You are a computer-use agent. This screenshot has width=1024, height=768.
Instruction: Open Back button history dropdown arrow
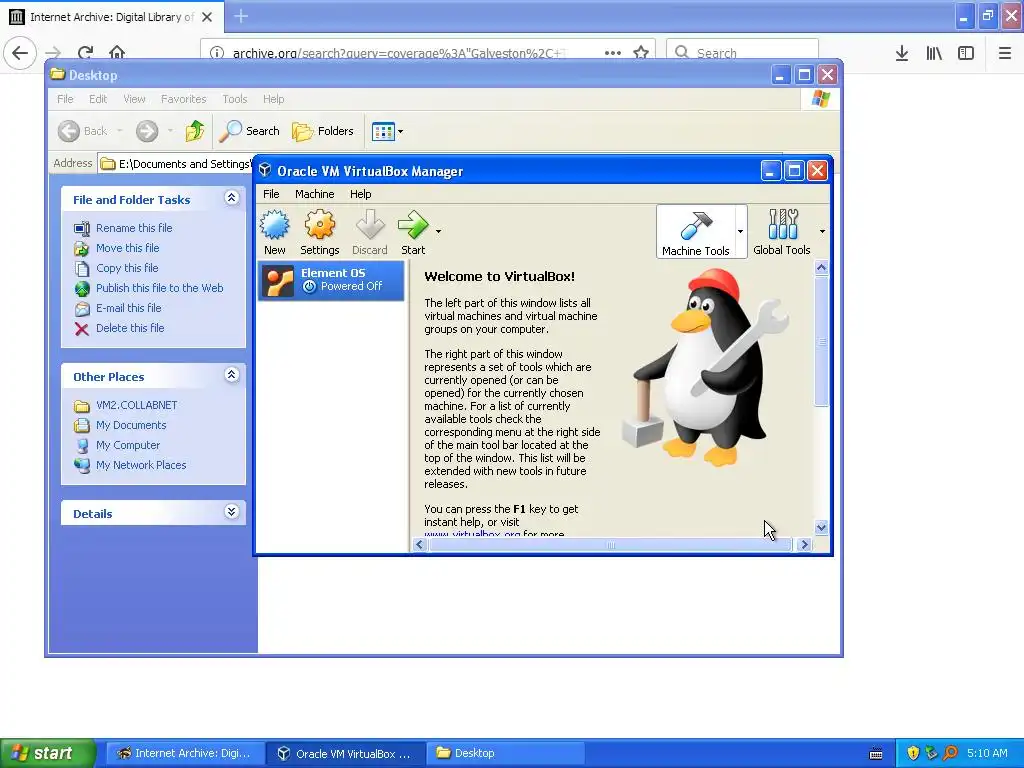(x=120, y=131)
